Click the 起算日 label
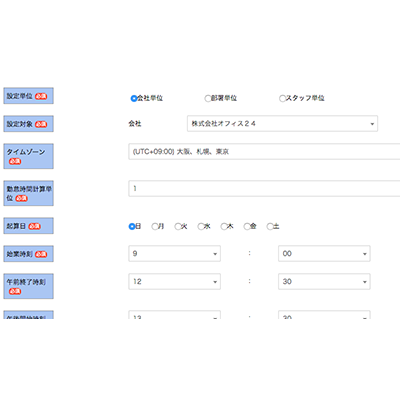The image size is (400, 400). tap(28, 226)
